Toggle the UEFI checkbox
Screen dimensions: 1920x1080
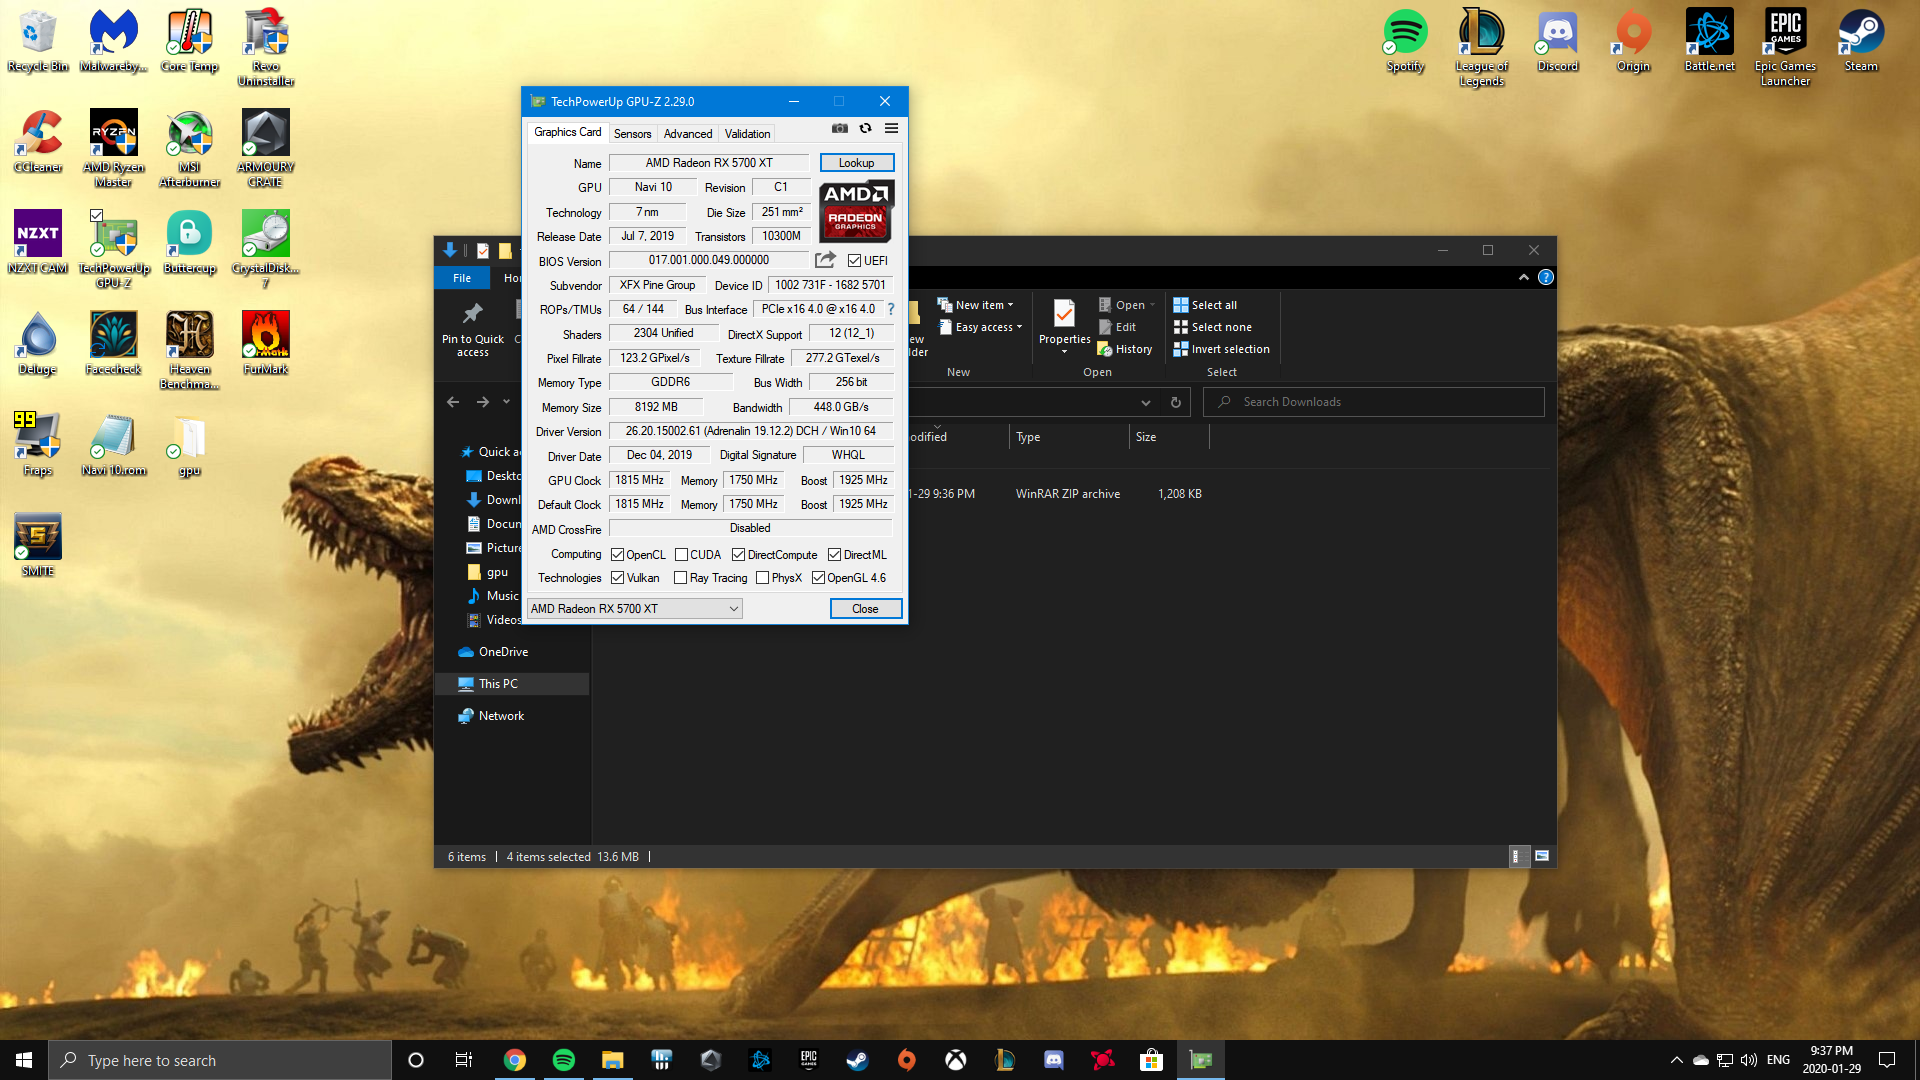pos(854,261)
